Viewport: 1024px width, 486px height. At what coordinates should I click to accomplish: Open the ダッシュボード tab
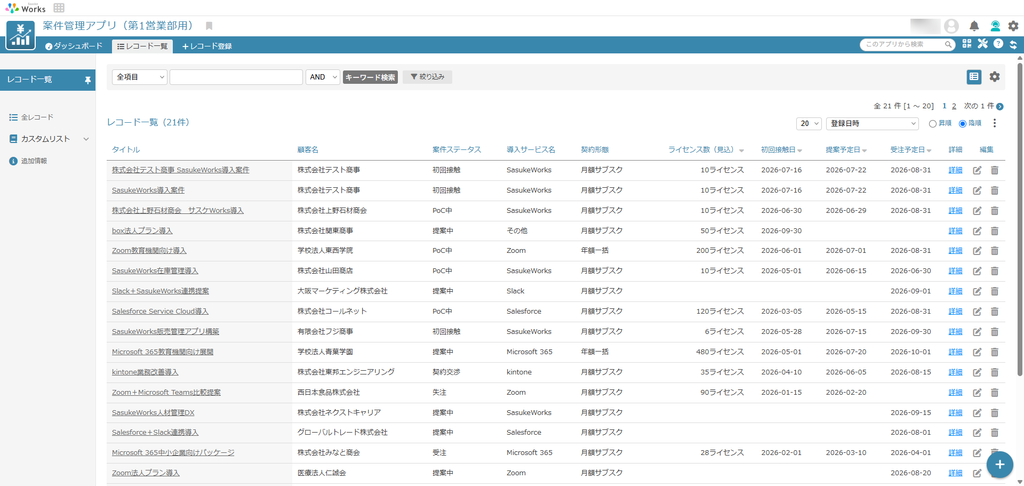[x=74, y=46]
